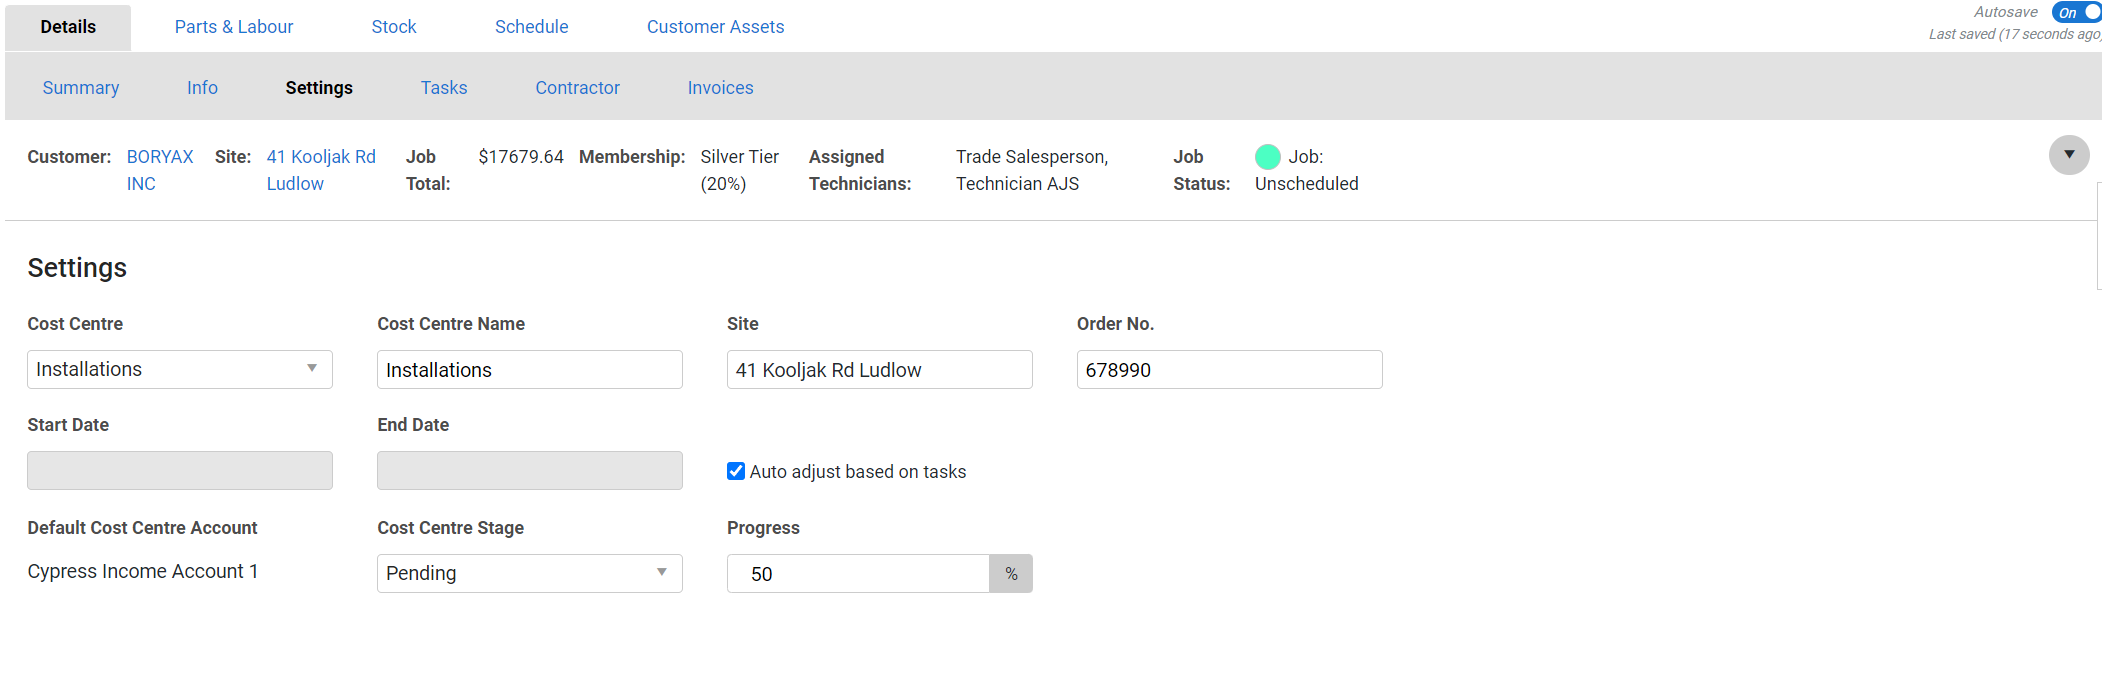The image size is (2102, 680).
Task: Open the Cost Centre Stage dropdown
Action: 530,573
